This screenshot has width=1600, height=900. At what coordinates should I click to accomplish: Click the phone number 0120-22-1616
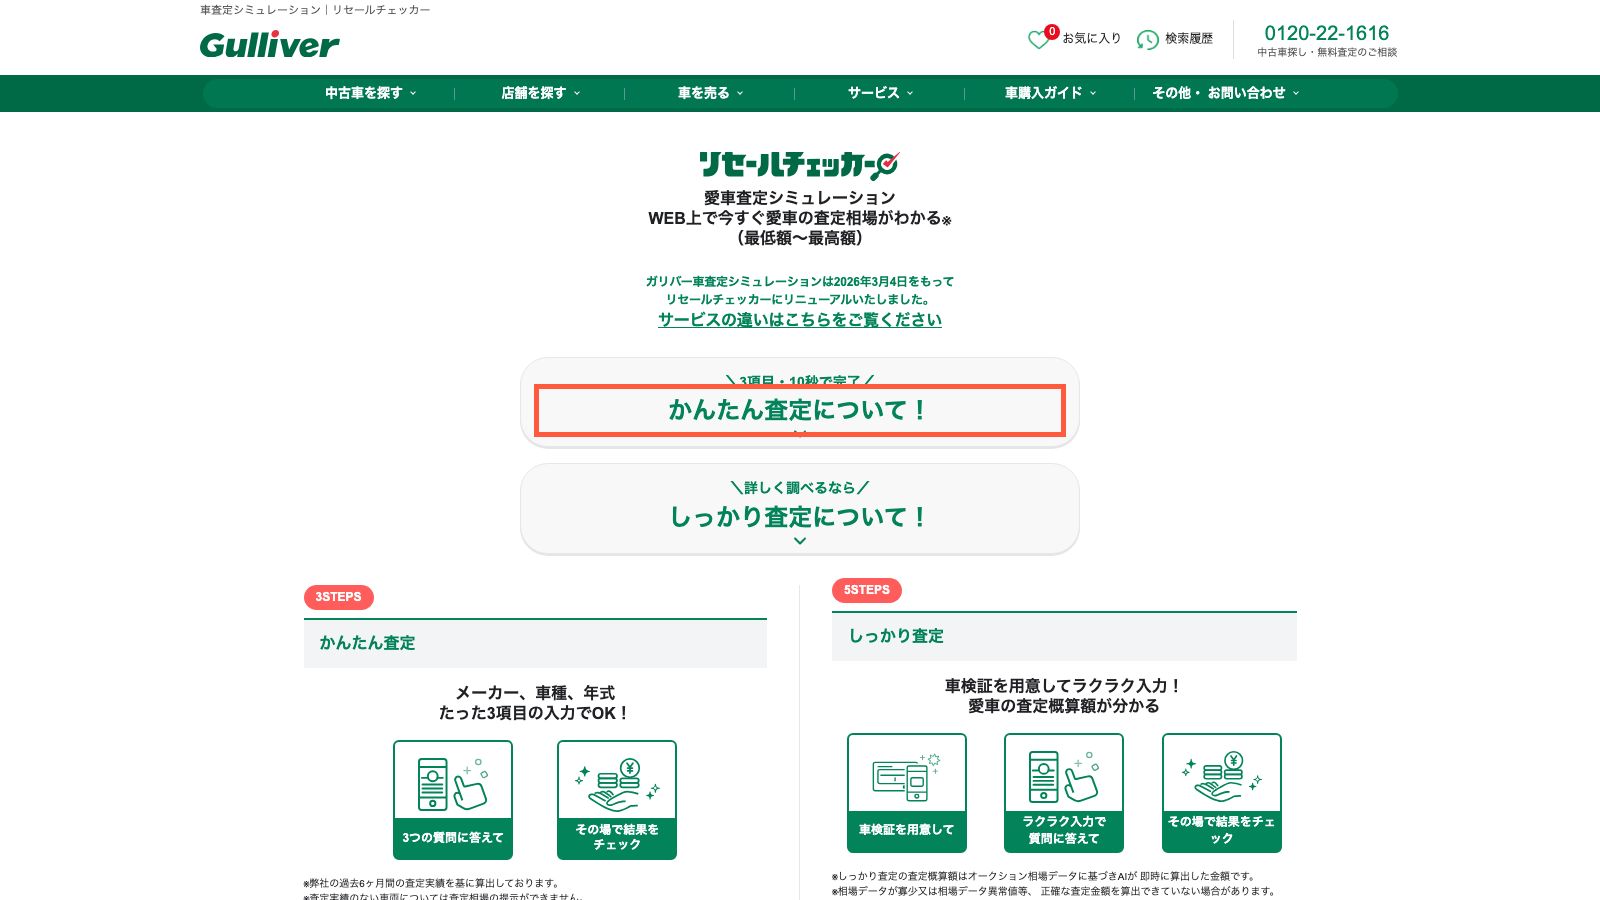(x=1327, y=33)
